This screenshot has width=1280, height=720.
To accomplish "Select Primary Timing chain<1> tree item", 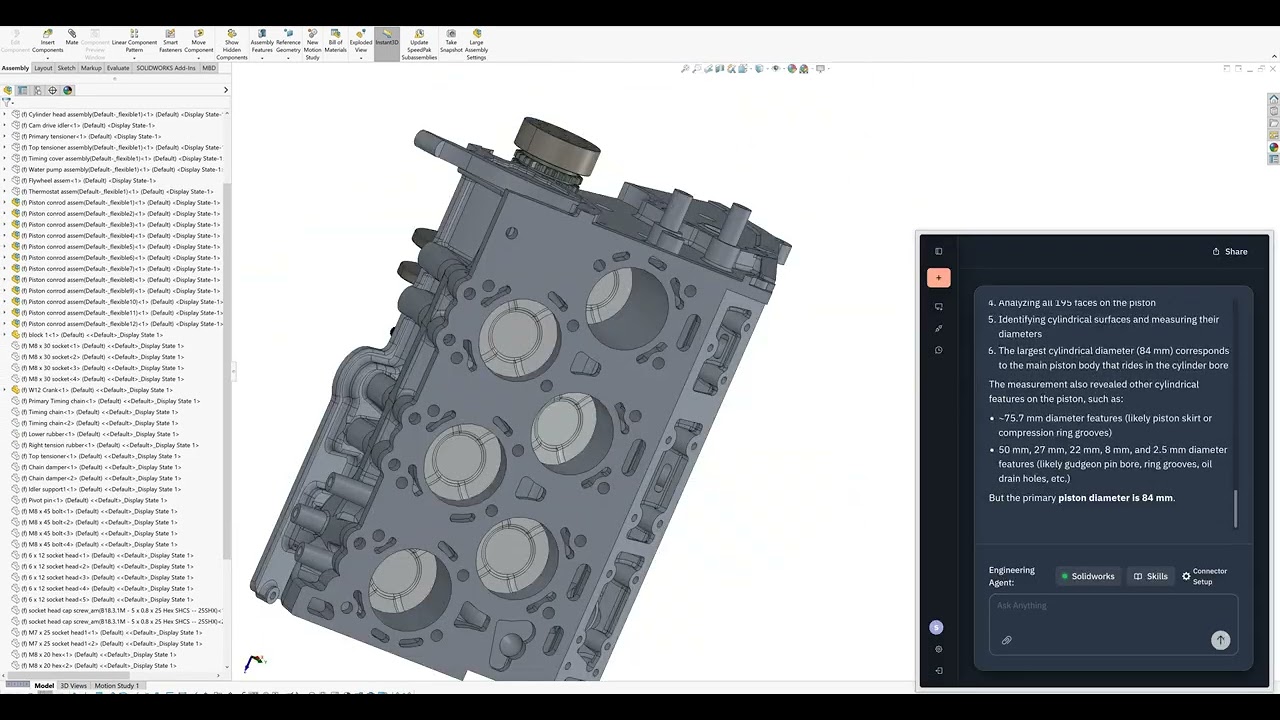I will pos(105,401).
